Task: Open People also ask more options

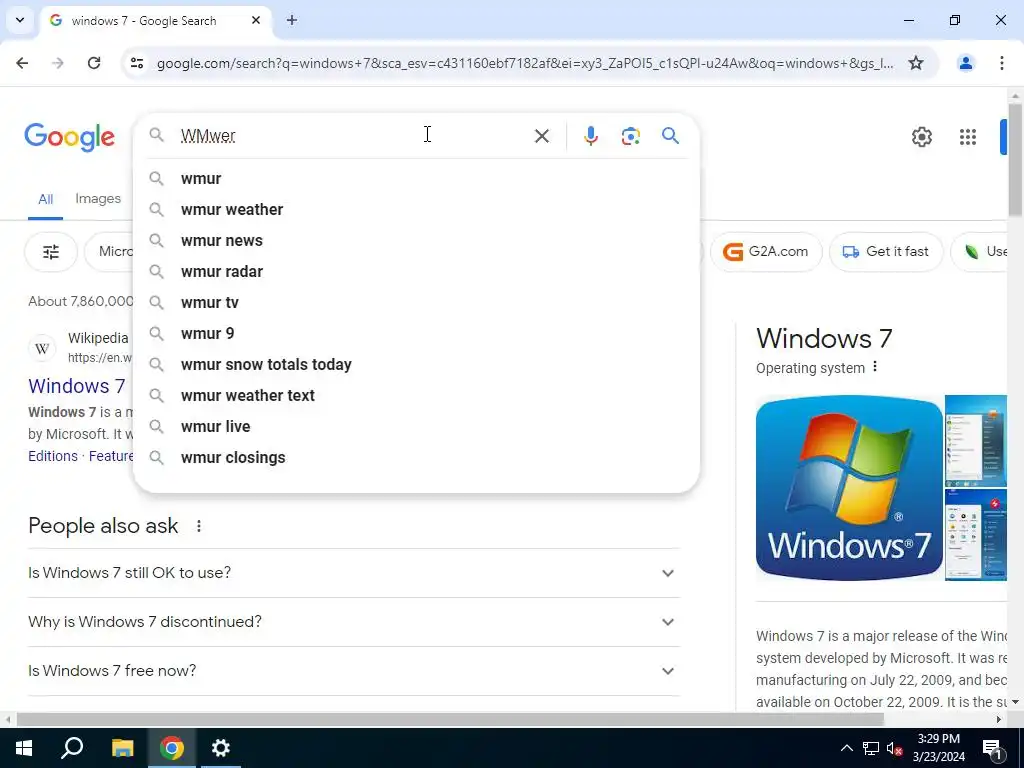Action: coord(199,526)
